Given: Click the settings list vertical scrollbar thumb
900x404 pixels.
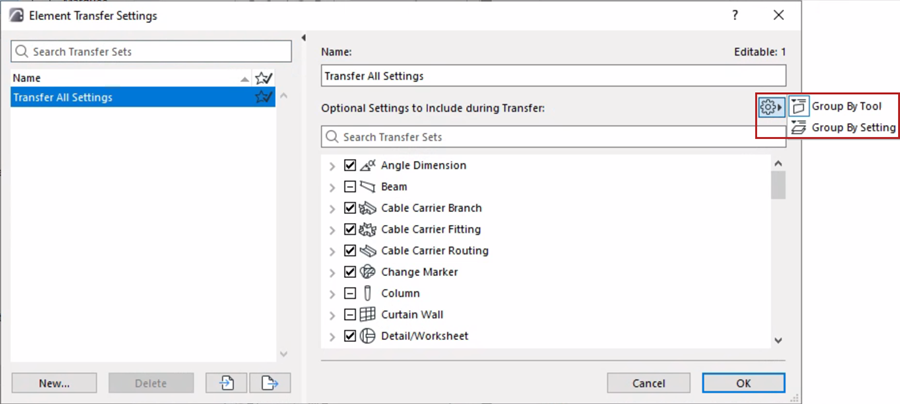Looking at the screenshot, I should [778, 185].
